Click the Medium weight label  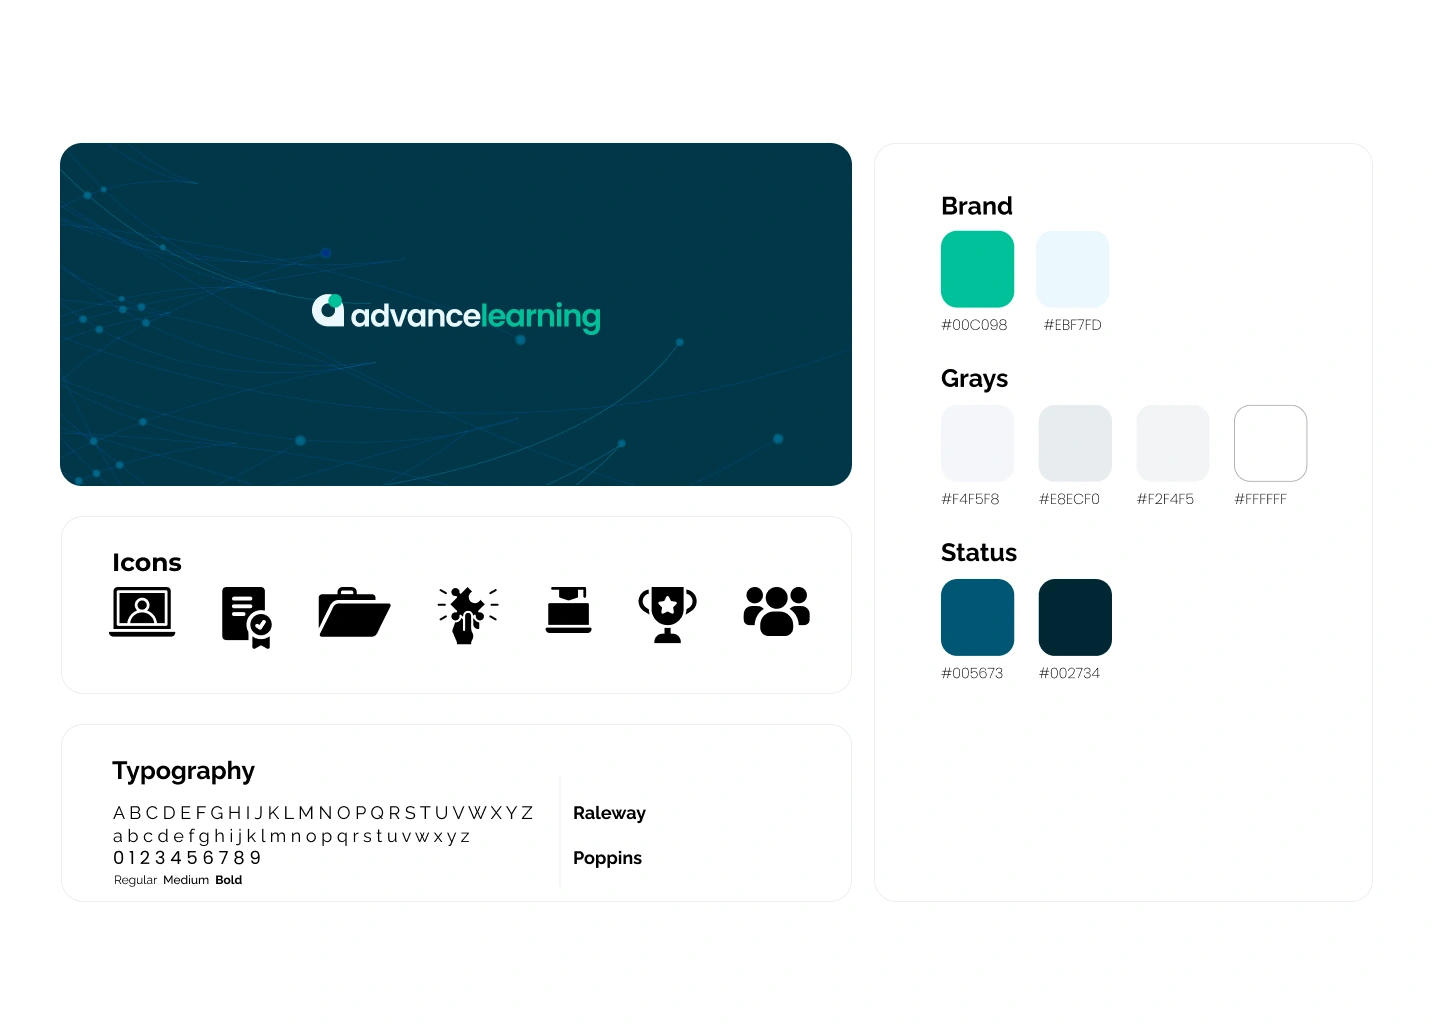click(186, 880)
